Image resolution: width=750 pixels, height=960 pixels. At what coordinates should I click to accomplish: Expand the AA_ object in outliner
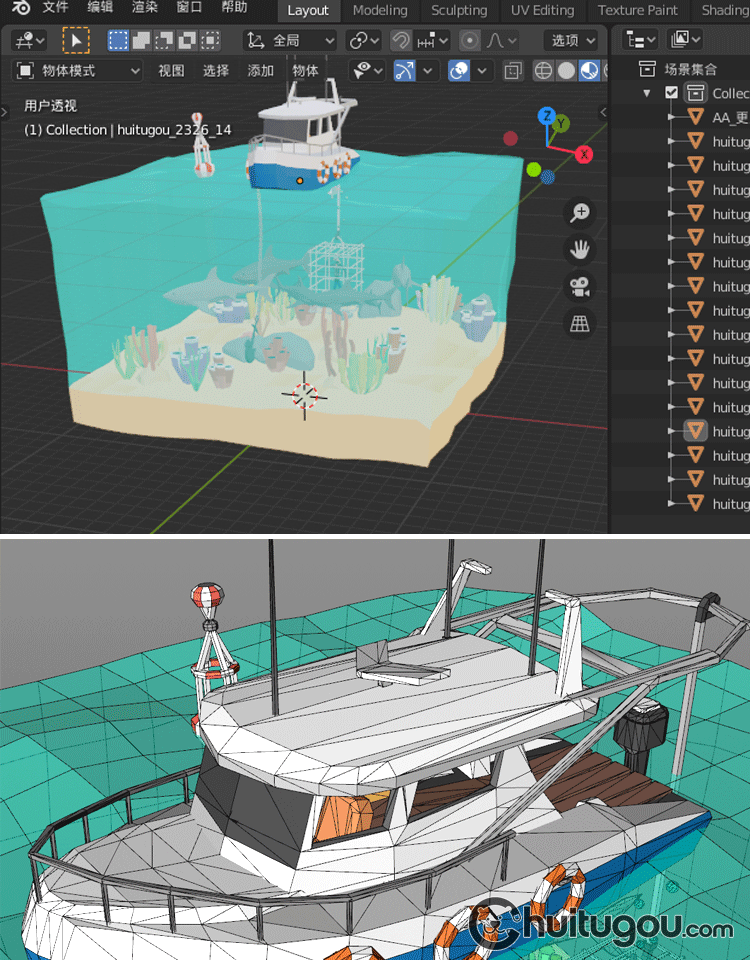click(672, 117)
